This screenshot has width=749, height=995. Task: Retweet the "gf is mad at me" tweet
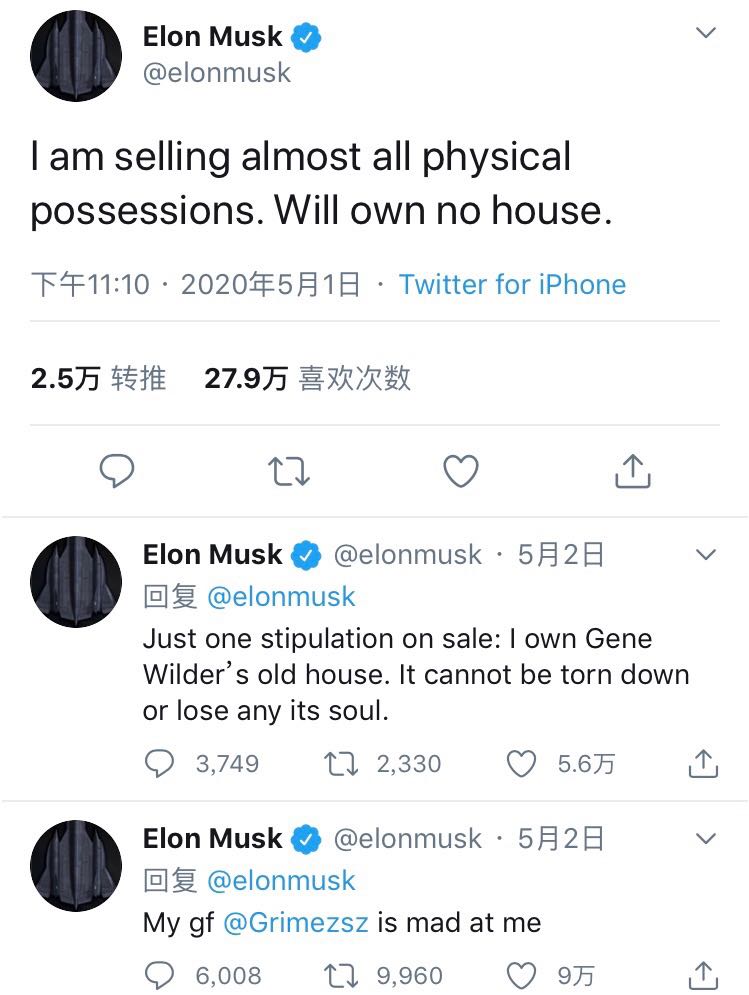(338, 974)
